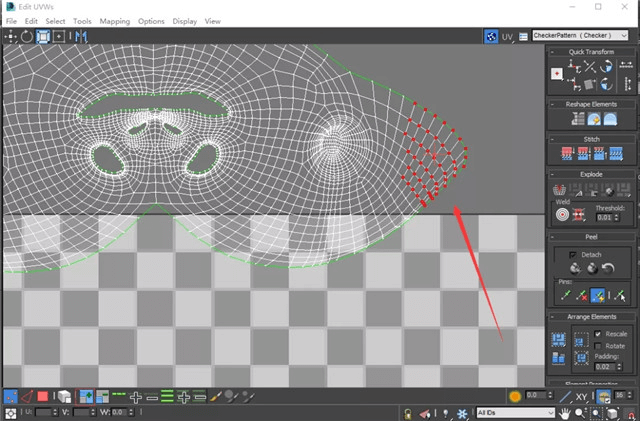This screenshot has height=421, width=640.
Task: Click Peel Mode icon
Action: click(x=592, y=268)
